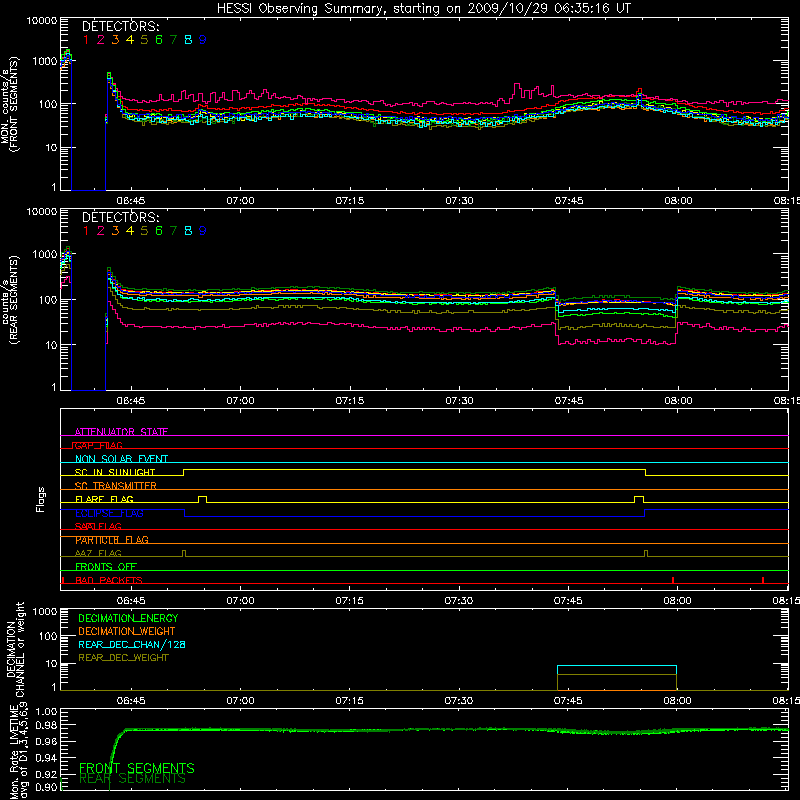This screenshot has width=800, height=800.
Task: Select detector 6 in rear segments legend
Action: point(159,231)
